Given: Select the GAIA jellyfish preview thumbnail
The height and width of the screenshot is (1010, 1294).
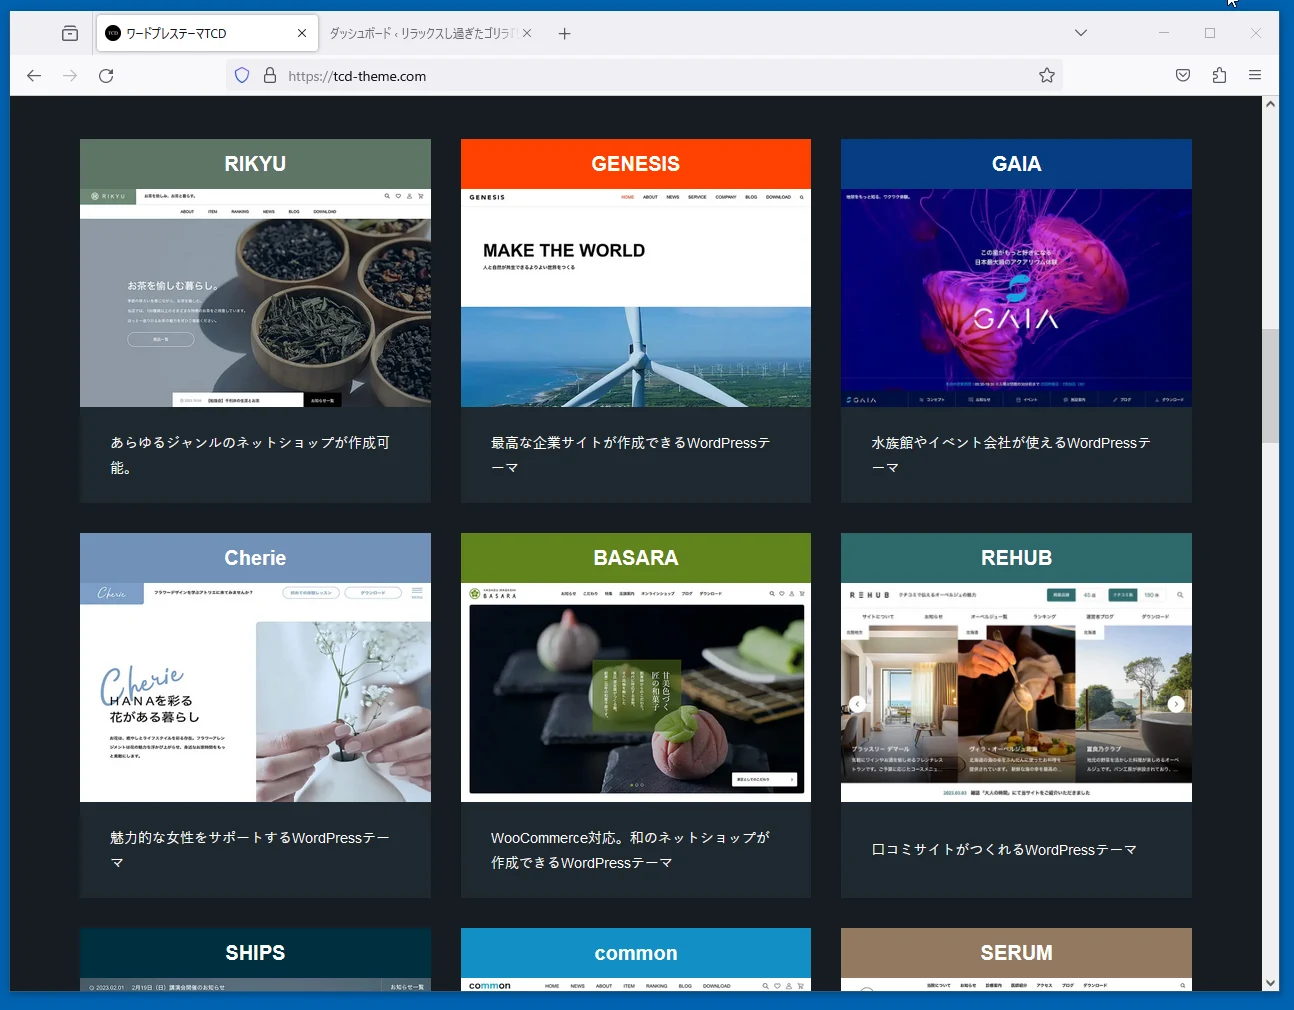Looking at the screenshot, I should click(x=1016, y=298).
